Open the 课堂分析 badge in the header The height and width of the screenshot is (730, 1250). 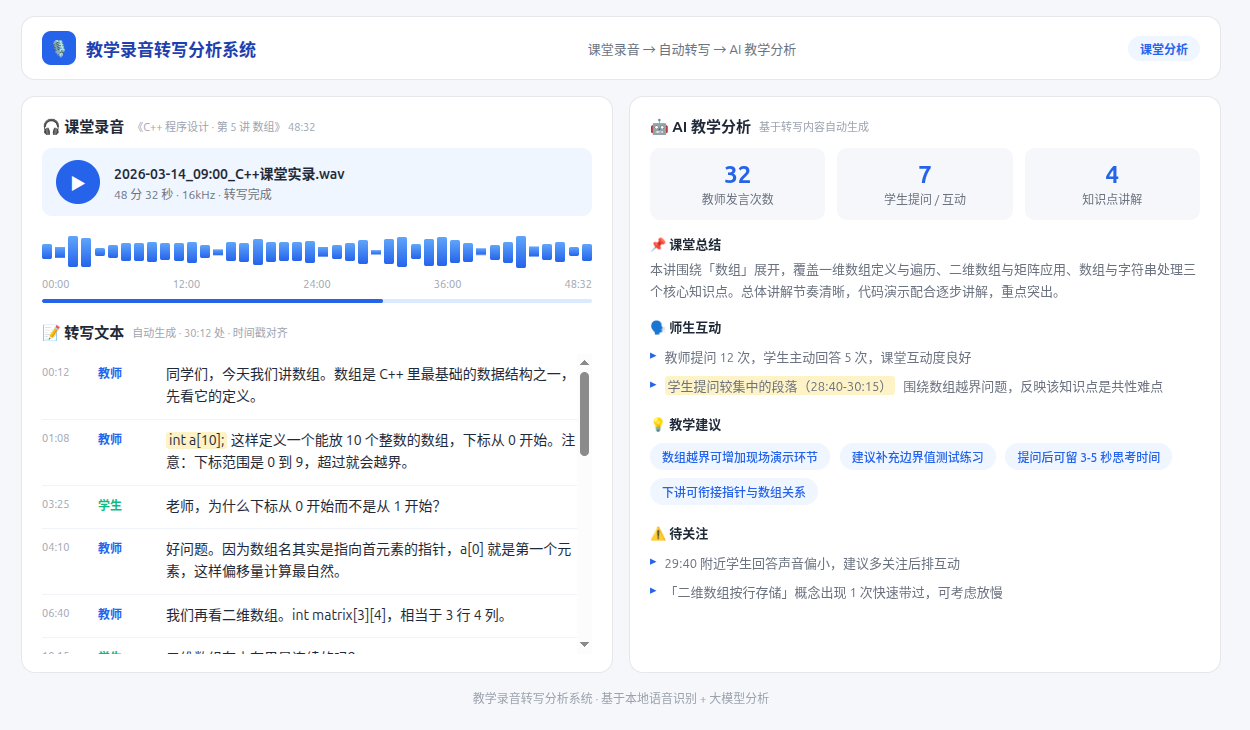(x=1164, y=49)
